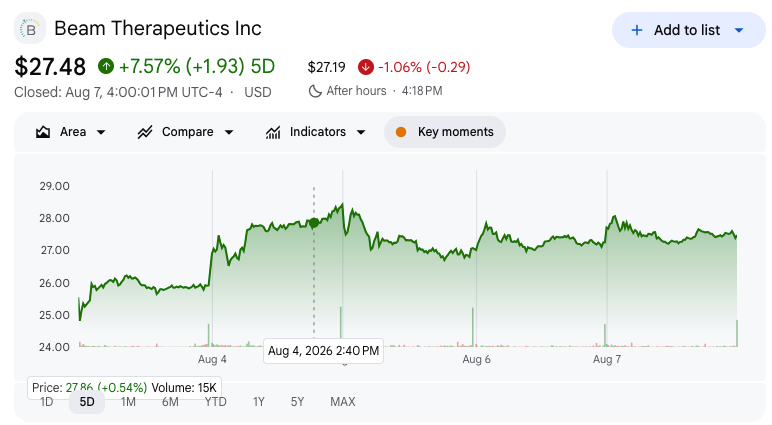Choose the 5Y range button
772x425 pixels.
coord(297,402)
